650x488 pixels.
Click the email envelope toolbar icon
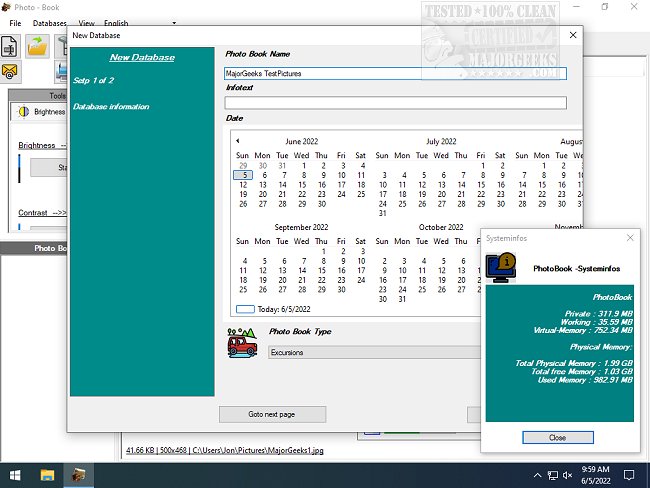click(x=10, y=72)
